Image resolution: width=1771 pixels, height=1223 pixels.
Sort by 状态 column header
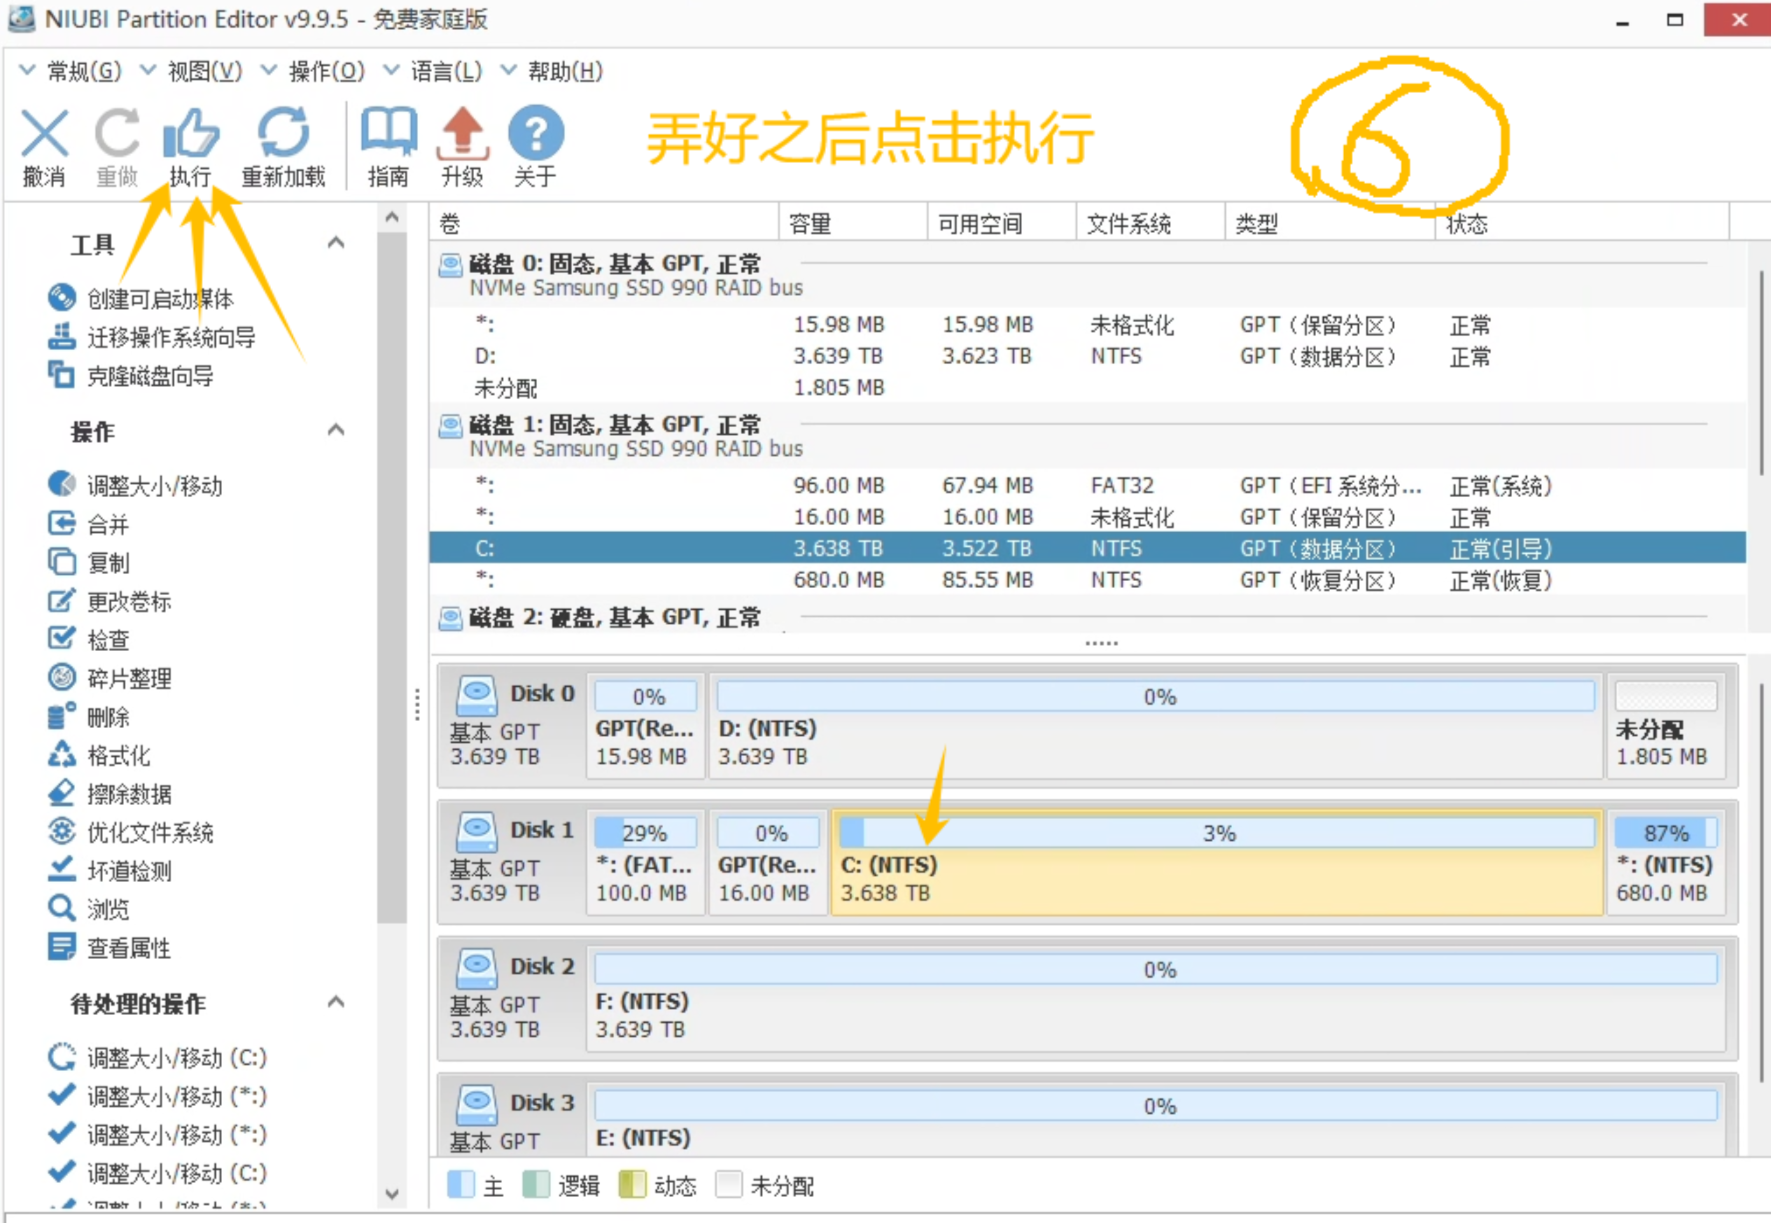[x=1583, y=223]
